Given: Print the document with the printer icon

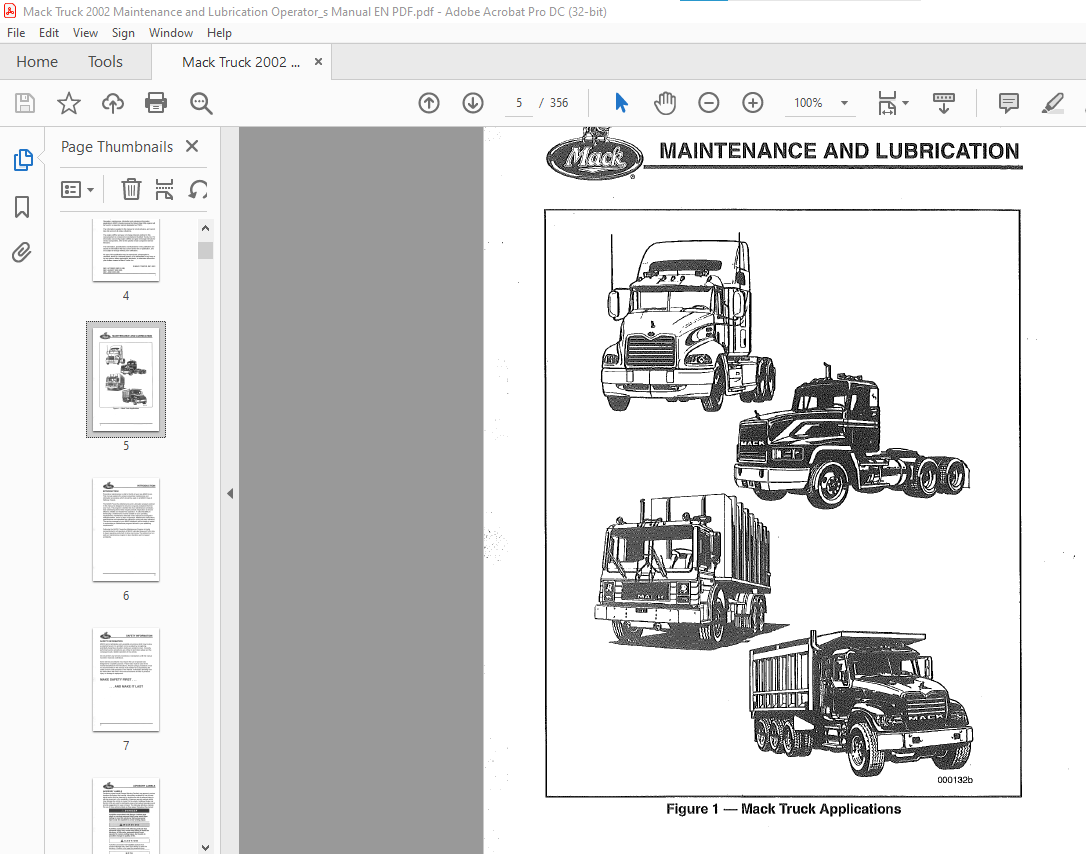Looking at the screenshot, I should [x=156, y=103].
